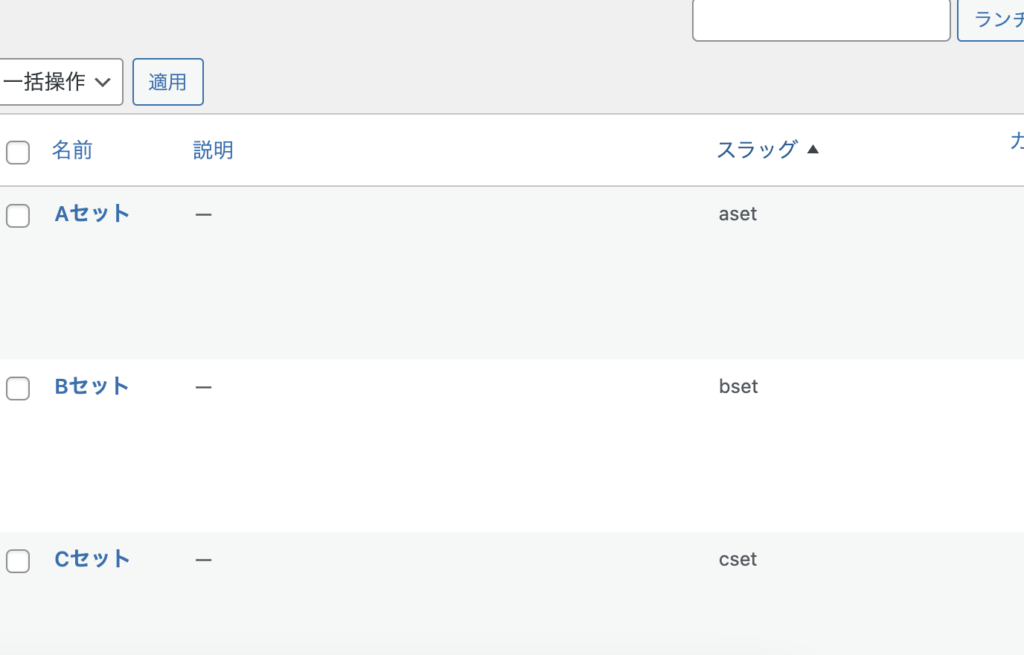Click the sort arrow beside スラッグ
The height and width of the screenshot is (655, 1024).
tap(812, 150)
